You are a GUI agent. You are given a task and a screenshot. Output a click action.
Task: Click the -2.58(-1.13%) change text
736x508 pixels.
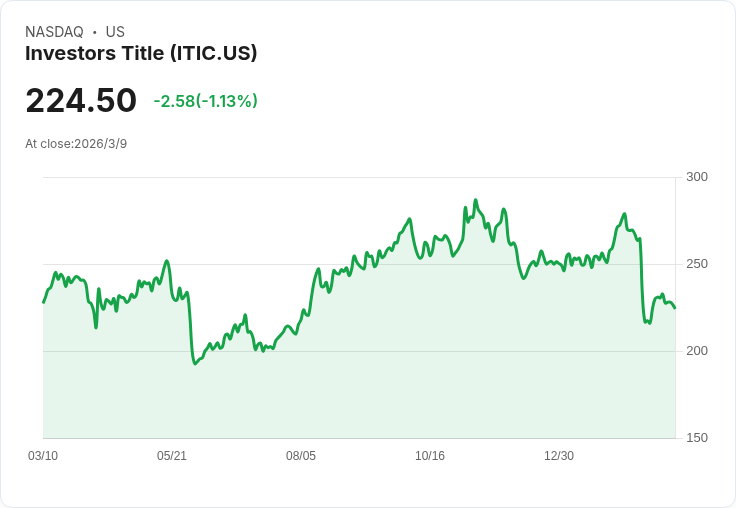point(206,101)
